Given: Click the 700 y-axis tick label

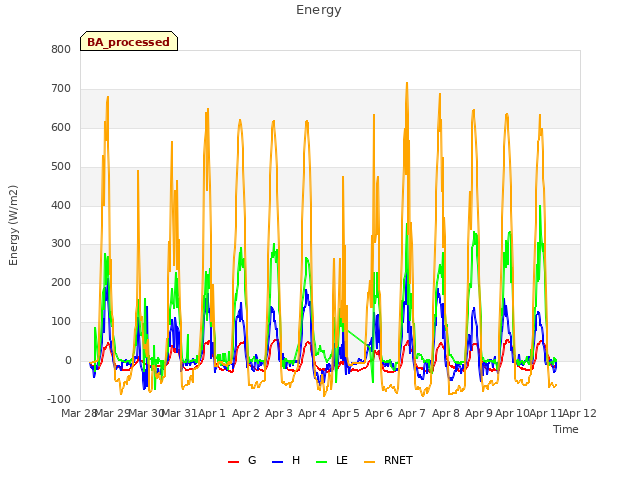Looking at the screenshot, I should (61, 89).
